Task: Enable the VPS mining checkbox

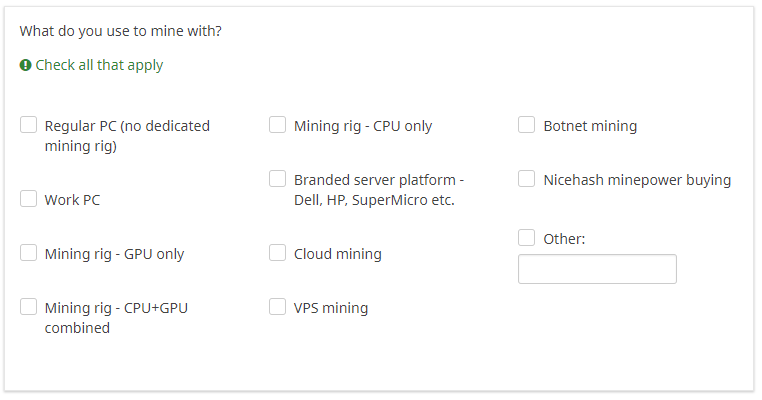Action: (x=277, y=307)
